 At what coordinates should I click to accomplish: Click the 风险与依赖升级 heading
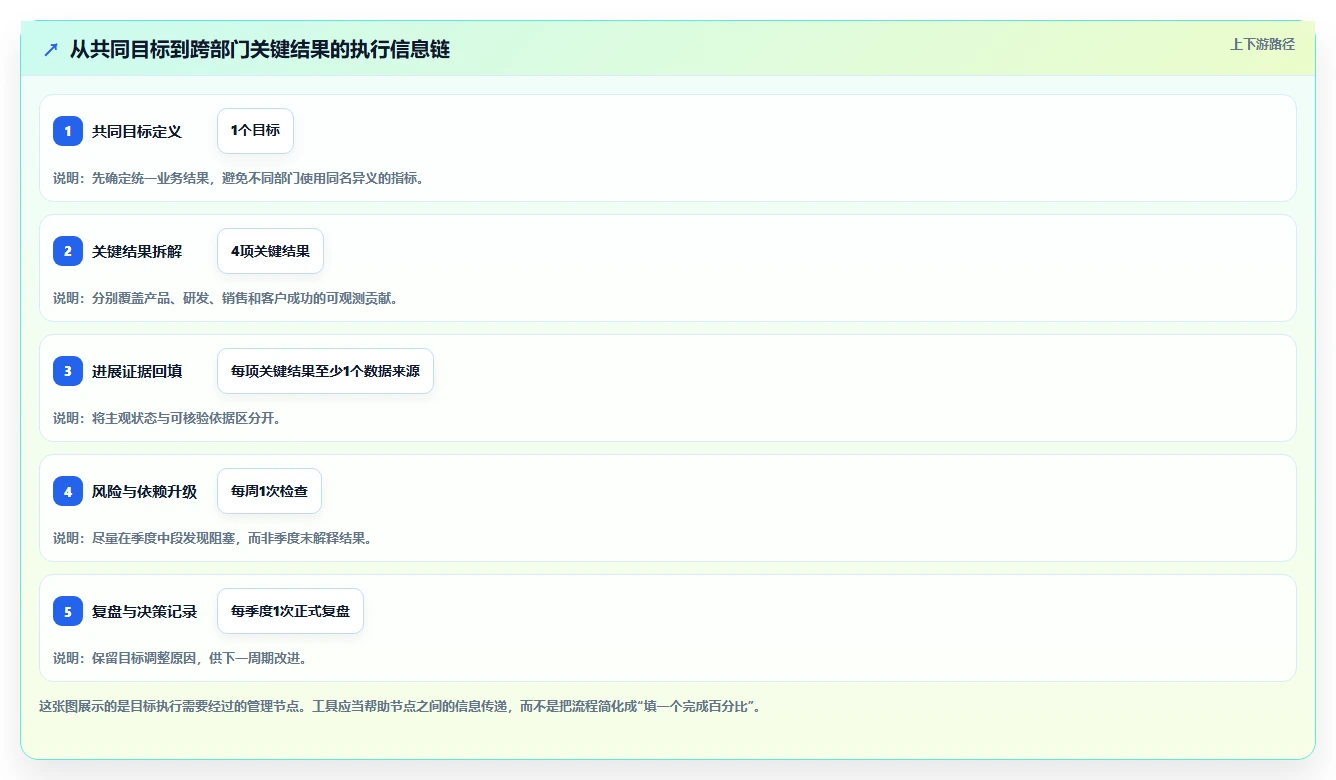pyautogui.click(x=144, y=491)
